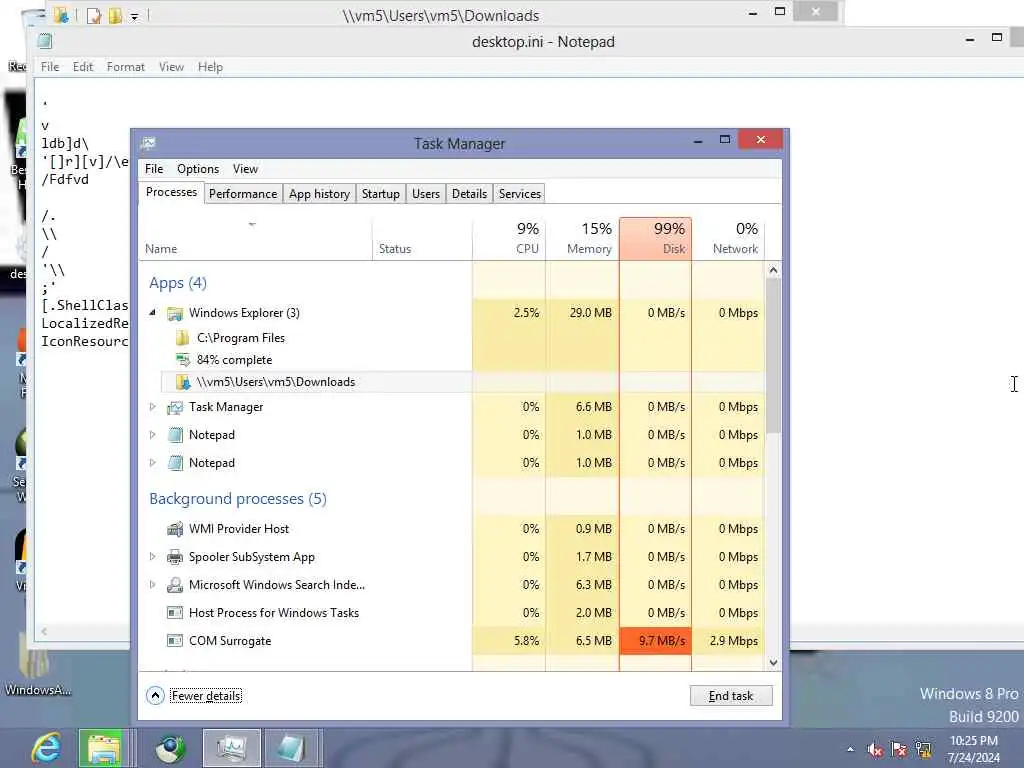
Task: Click the End task button
Action: pos(731,696)
